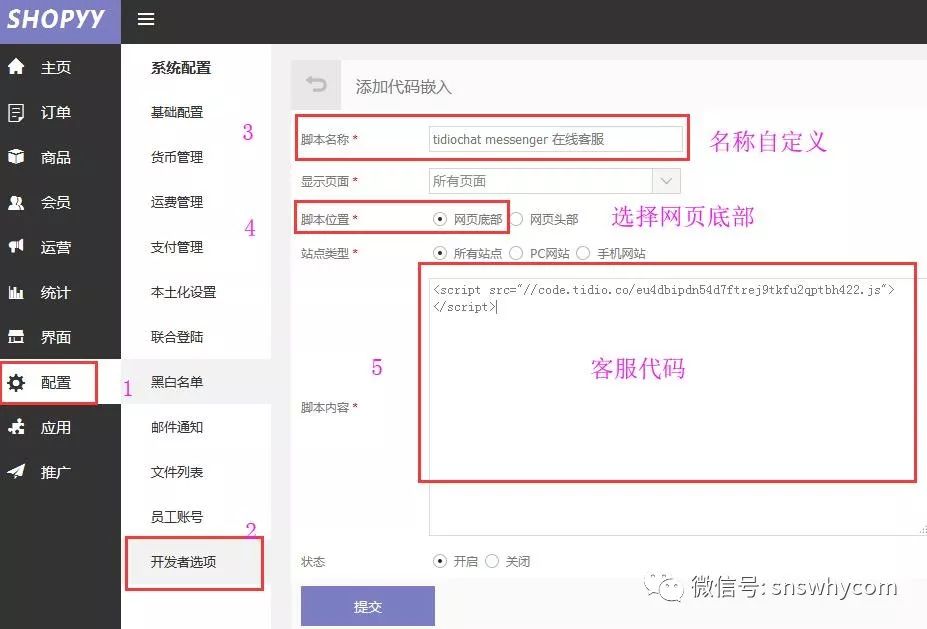Click the 会员 (Members) sidebar icon
This screenshot has width=927, height=629.
(14, 202)
